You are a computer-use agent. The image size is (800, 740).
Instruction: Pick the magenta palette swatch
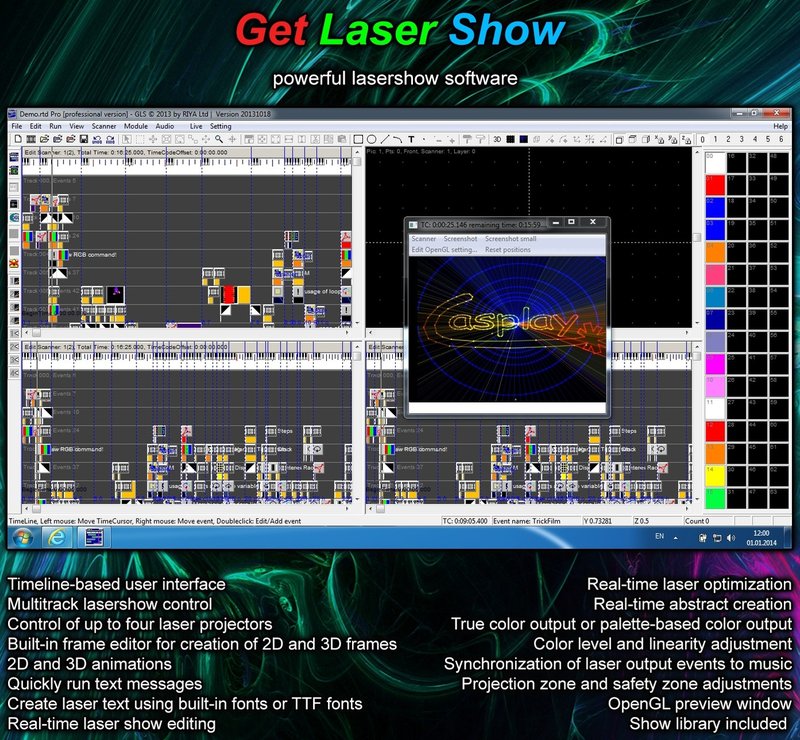click(715, 364)
